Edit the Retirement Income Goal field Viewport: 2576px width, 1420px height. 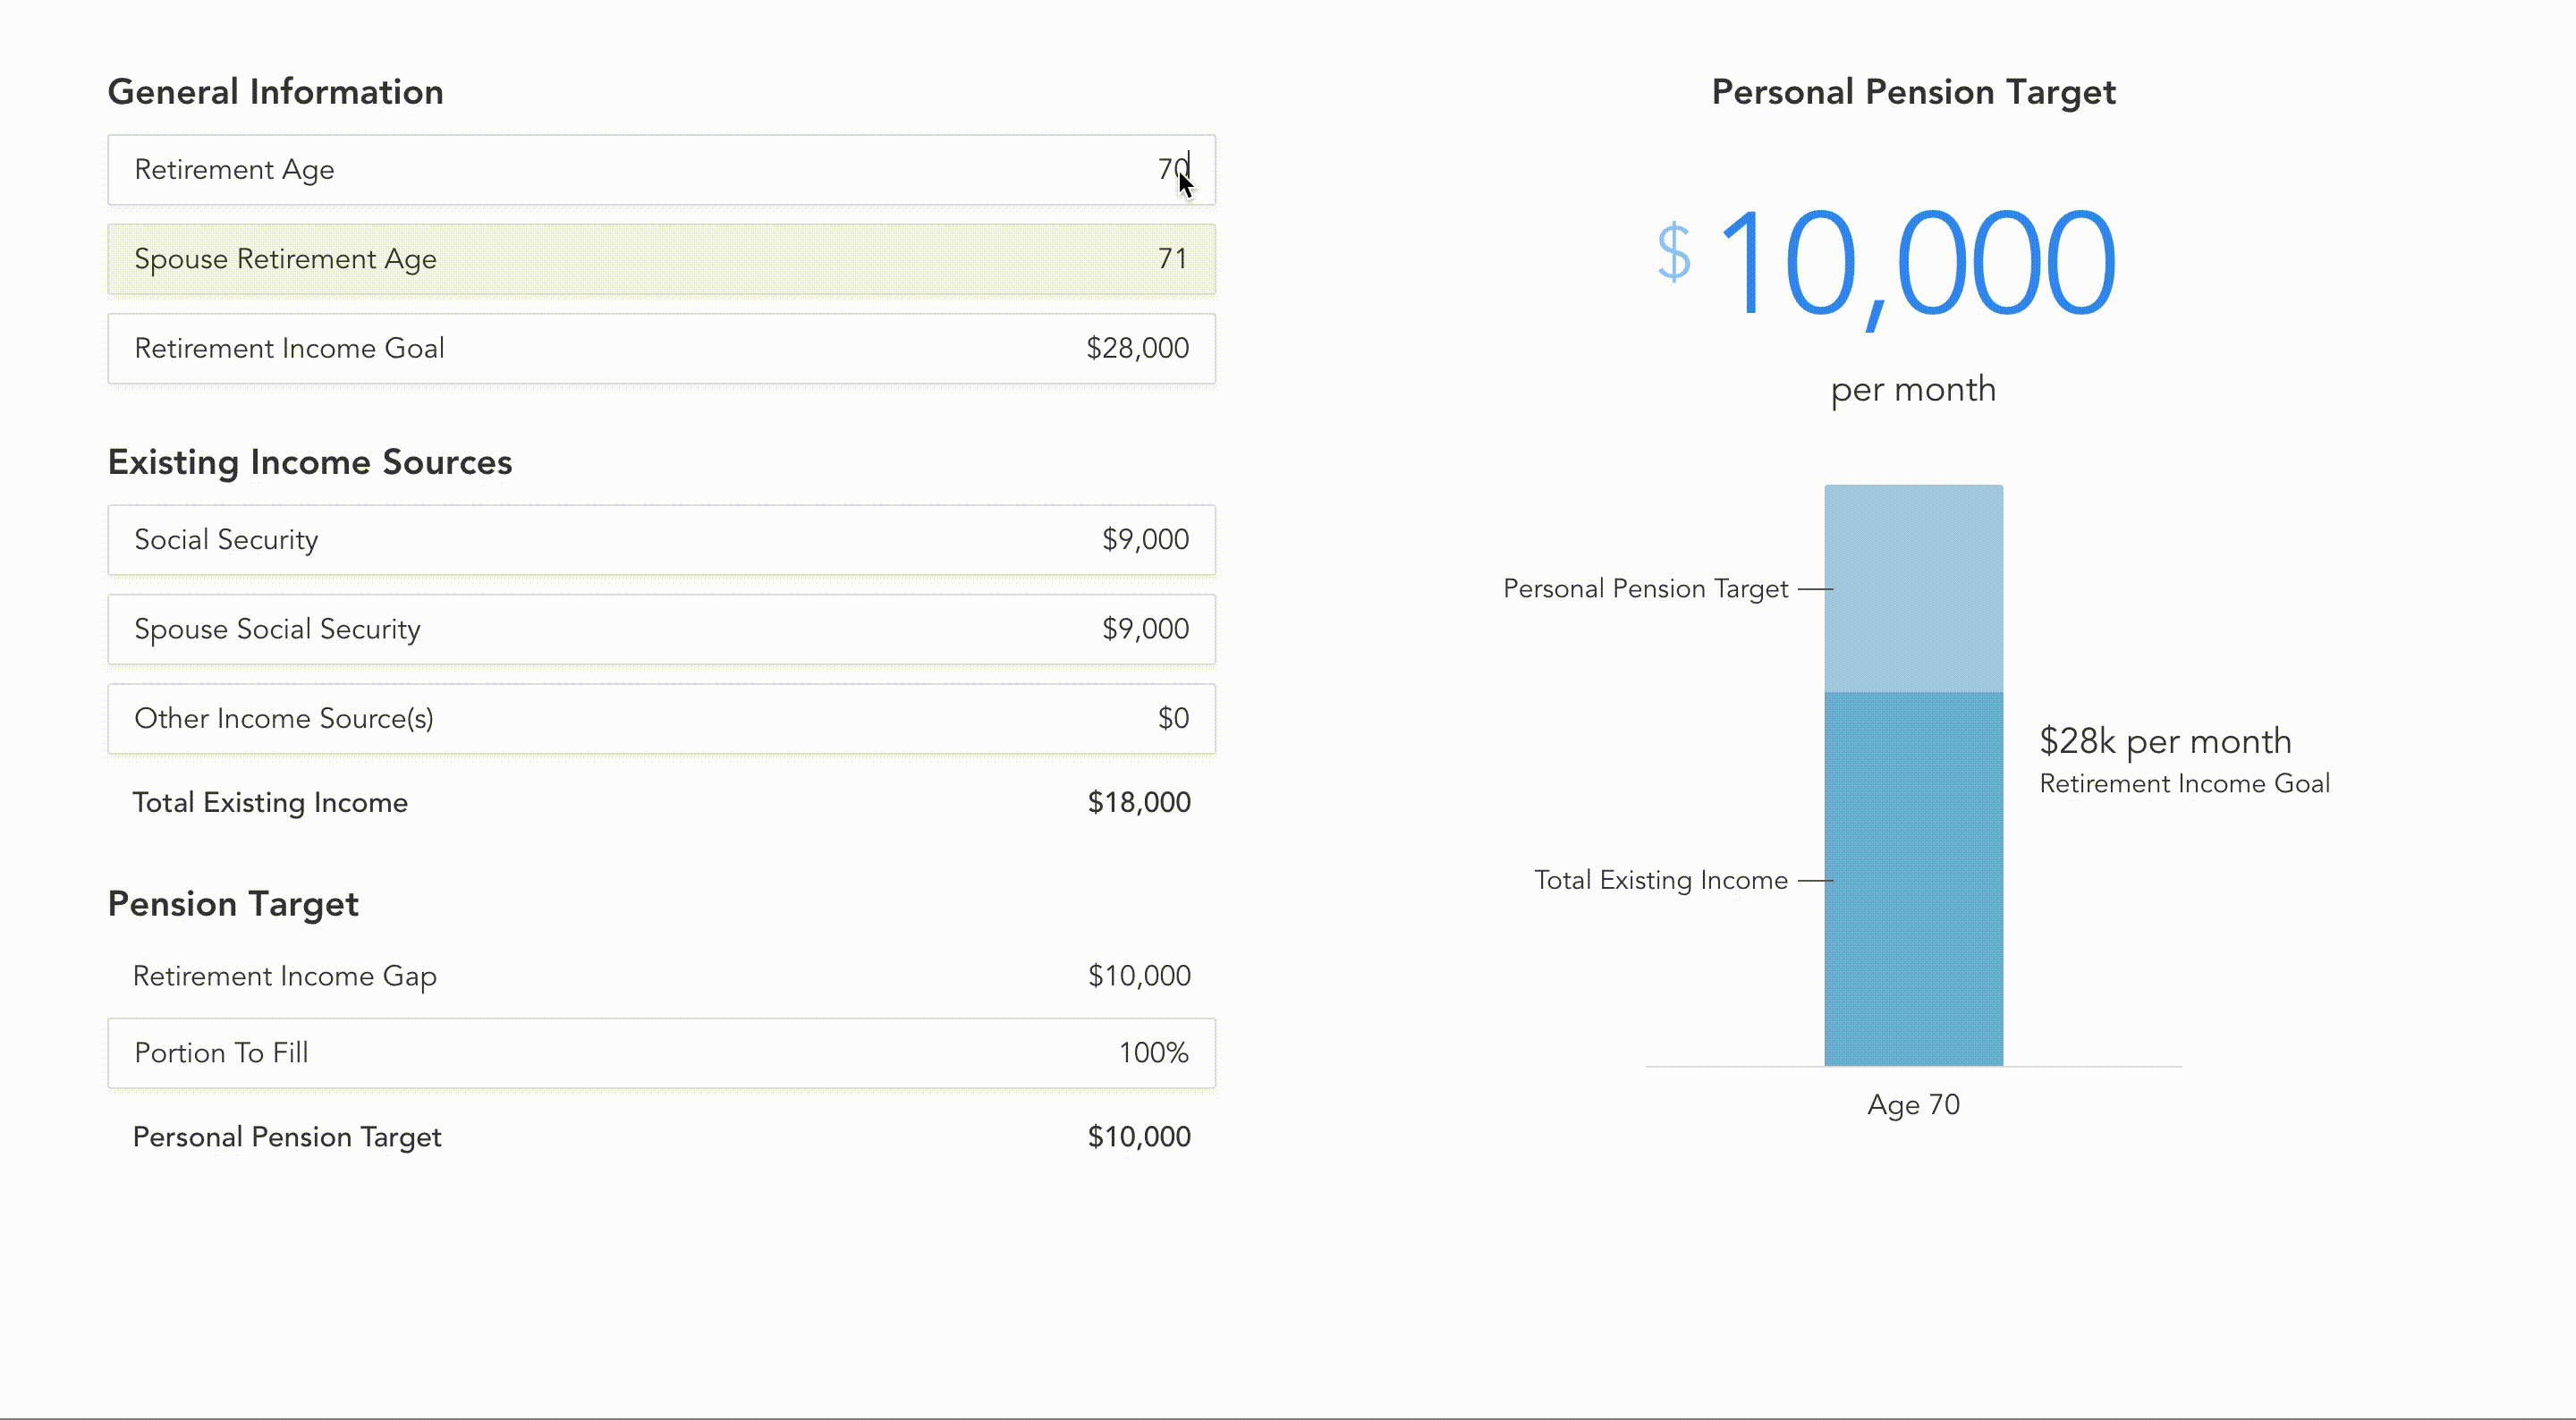tap(661, 348)
